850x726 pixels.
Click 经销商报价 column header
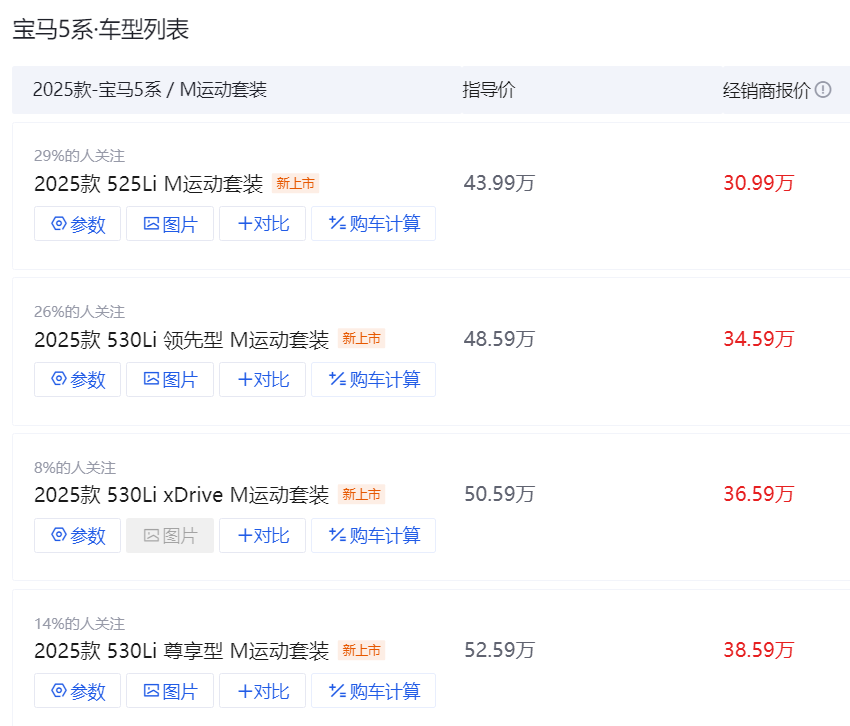coord(767,90)
